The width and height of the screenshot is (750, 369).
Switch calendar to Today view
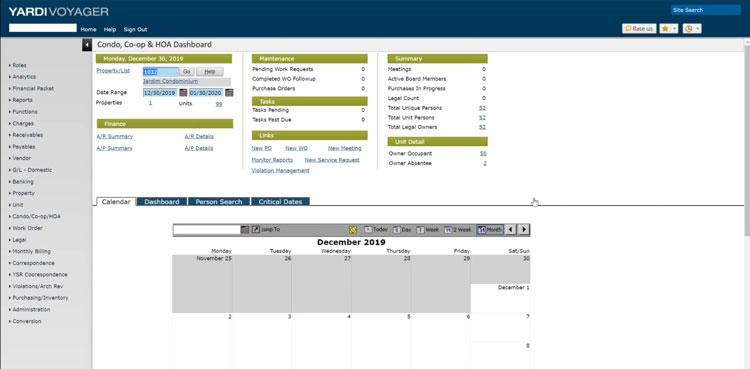[376, 230]
